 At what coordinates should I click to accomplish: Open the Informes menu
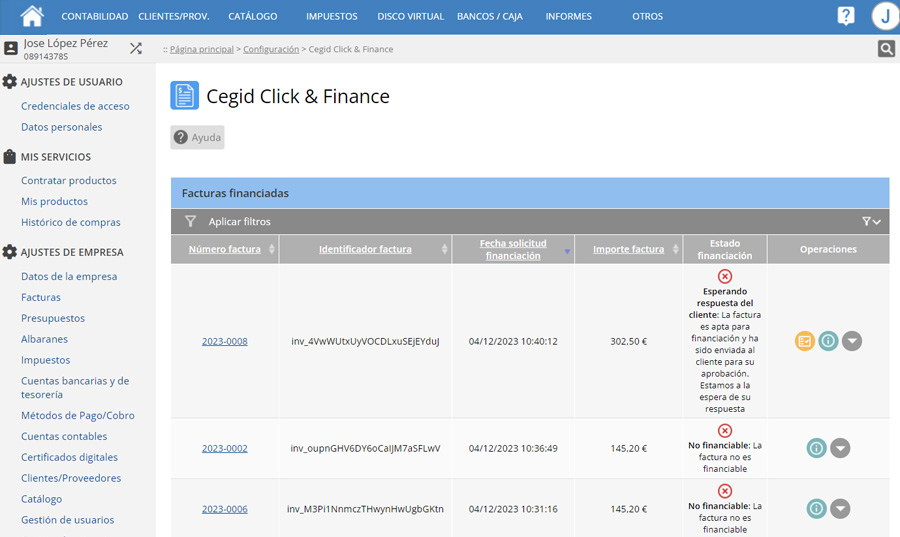coord(568,17)
